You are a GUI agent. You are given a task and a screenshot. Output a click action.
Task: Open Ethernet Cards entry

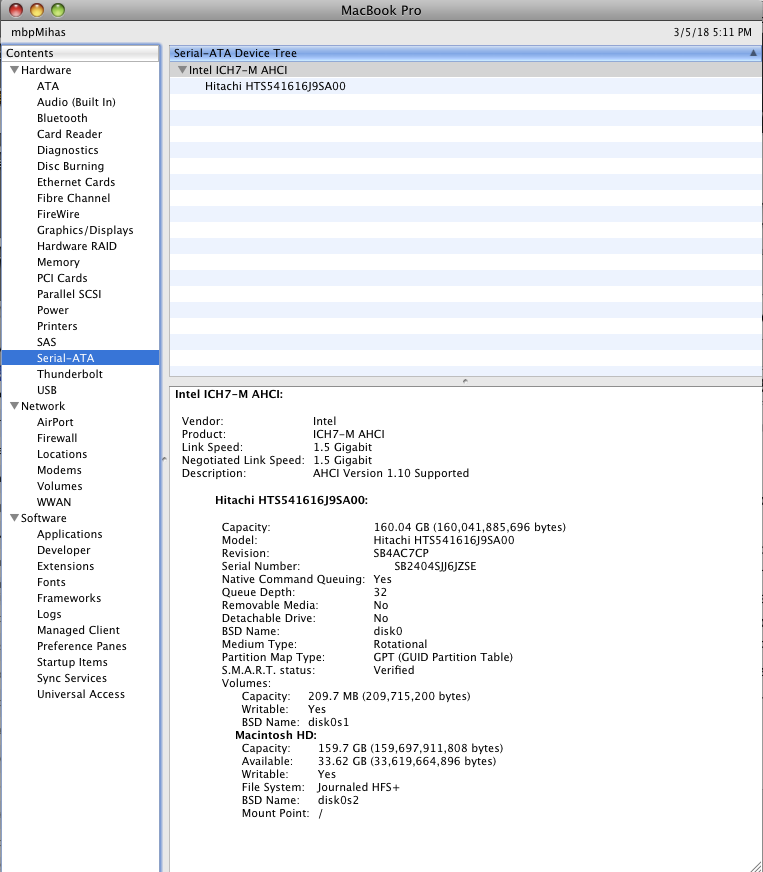[x=76, y=182]
